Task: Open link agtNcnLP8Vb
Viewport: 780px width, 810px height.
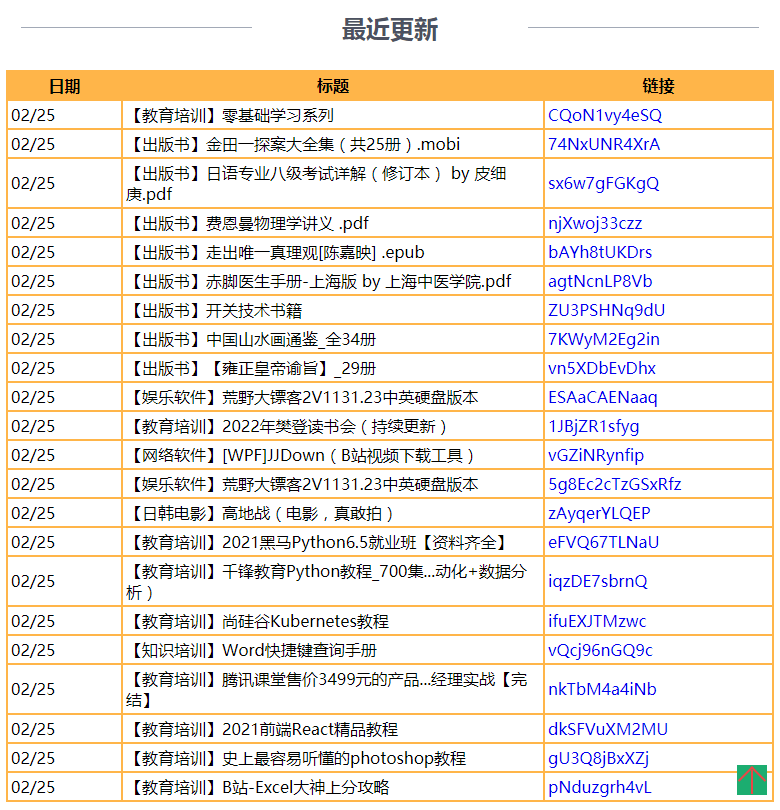Action: [x=600, y=281]
